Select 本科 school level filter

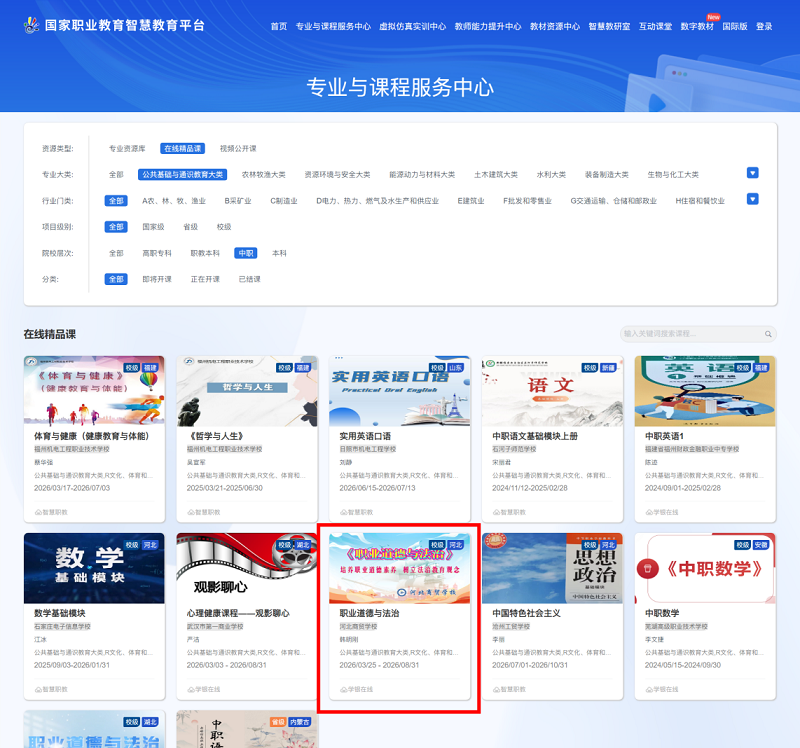[x=279, y=254]
